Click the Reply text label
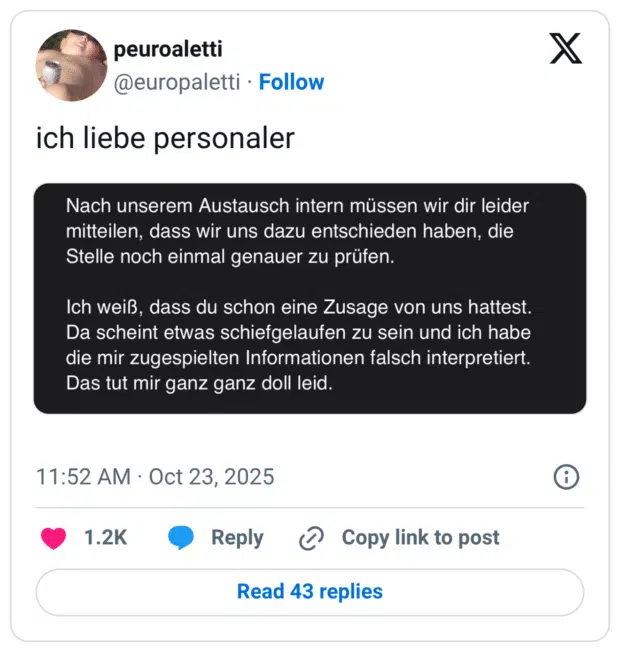The height and width of the screenshot is (652, 620). tap(237, 538)
